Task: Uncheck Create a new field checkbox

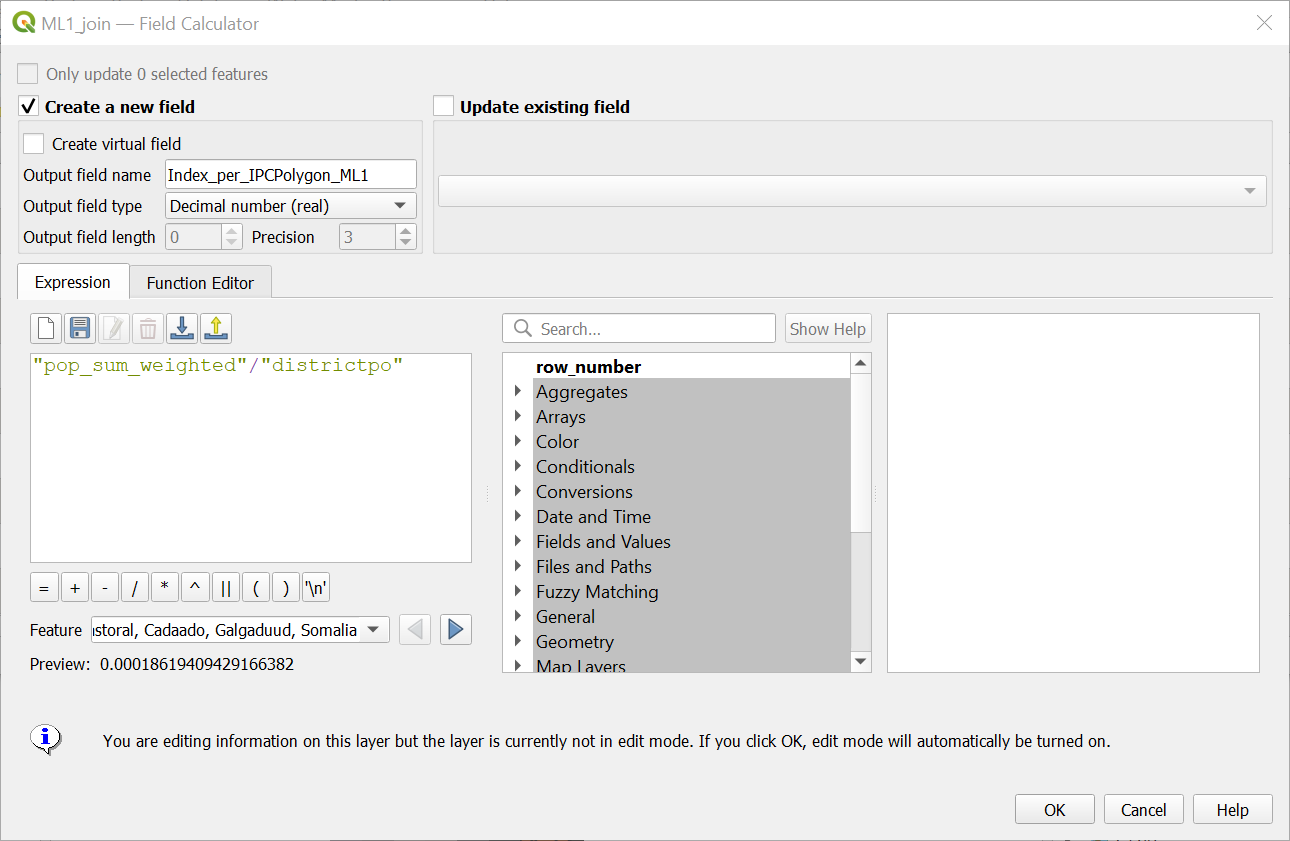Action: pos(29,107)
